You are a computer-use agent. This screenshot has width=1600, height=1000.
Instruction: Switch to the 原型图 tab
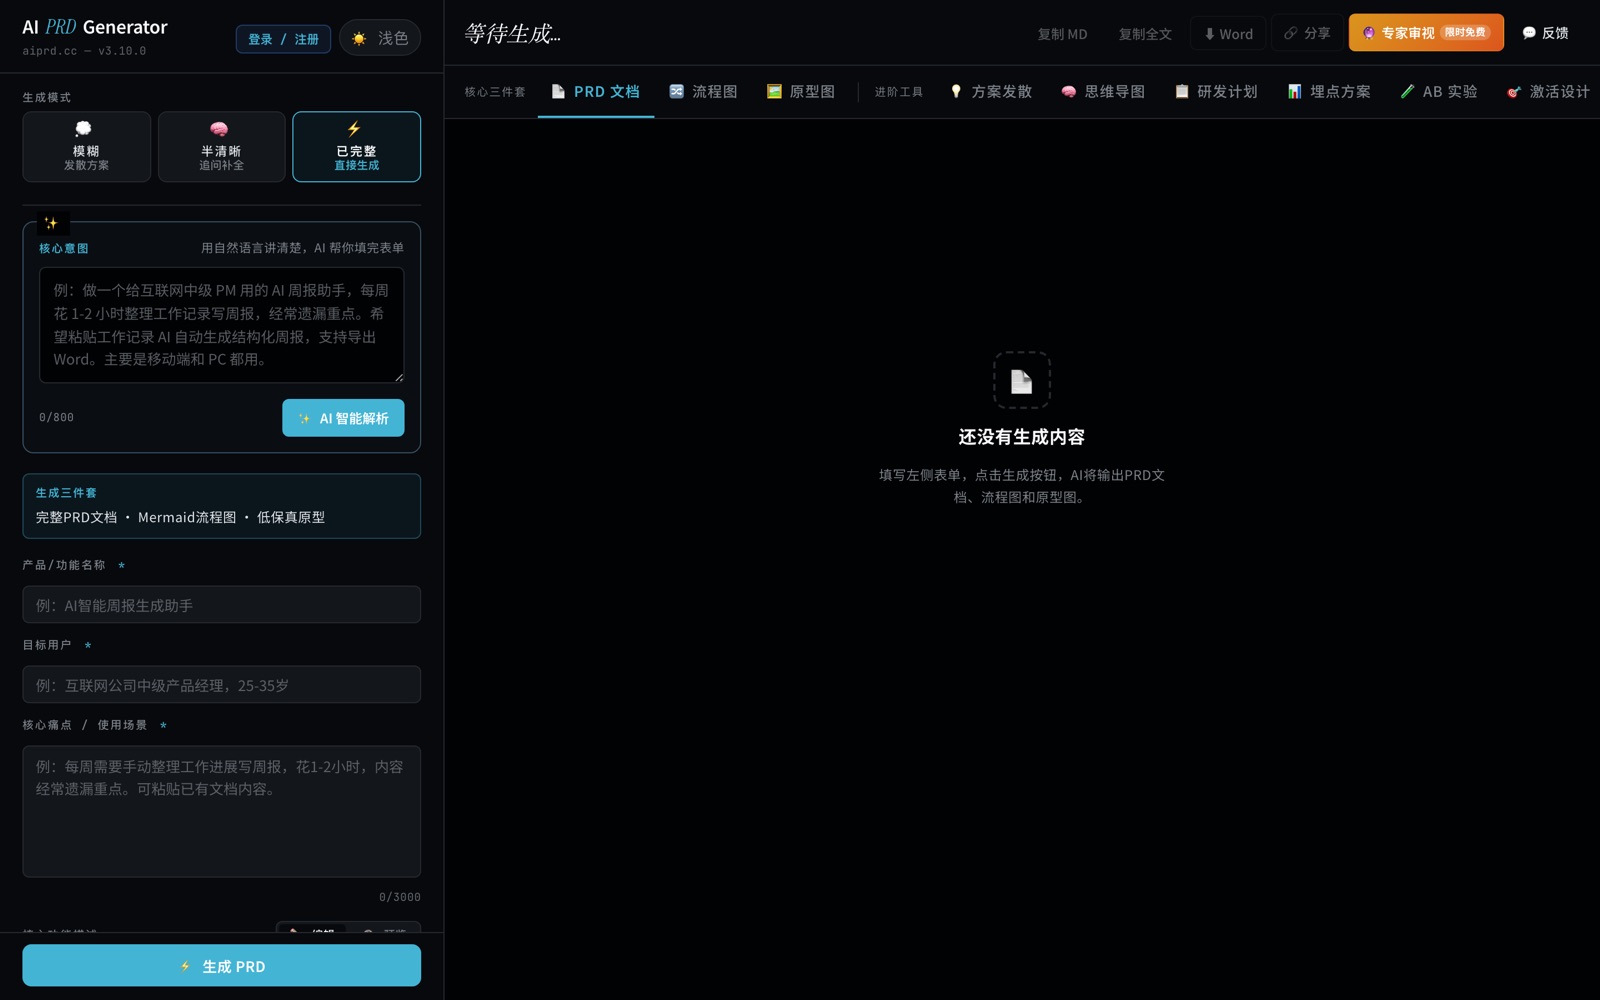point(799,91)
